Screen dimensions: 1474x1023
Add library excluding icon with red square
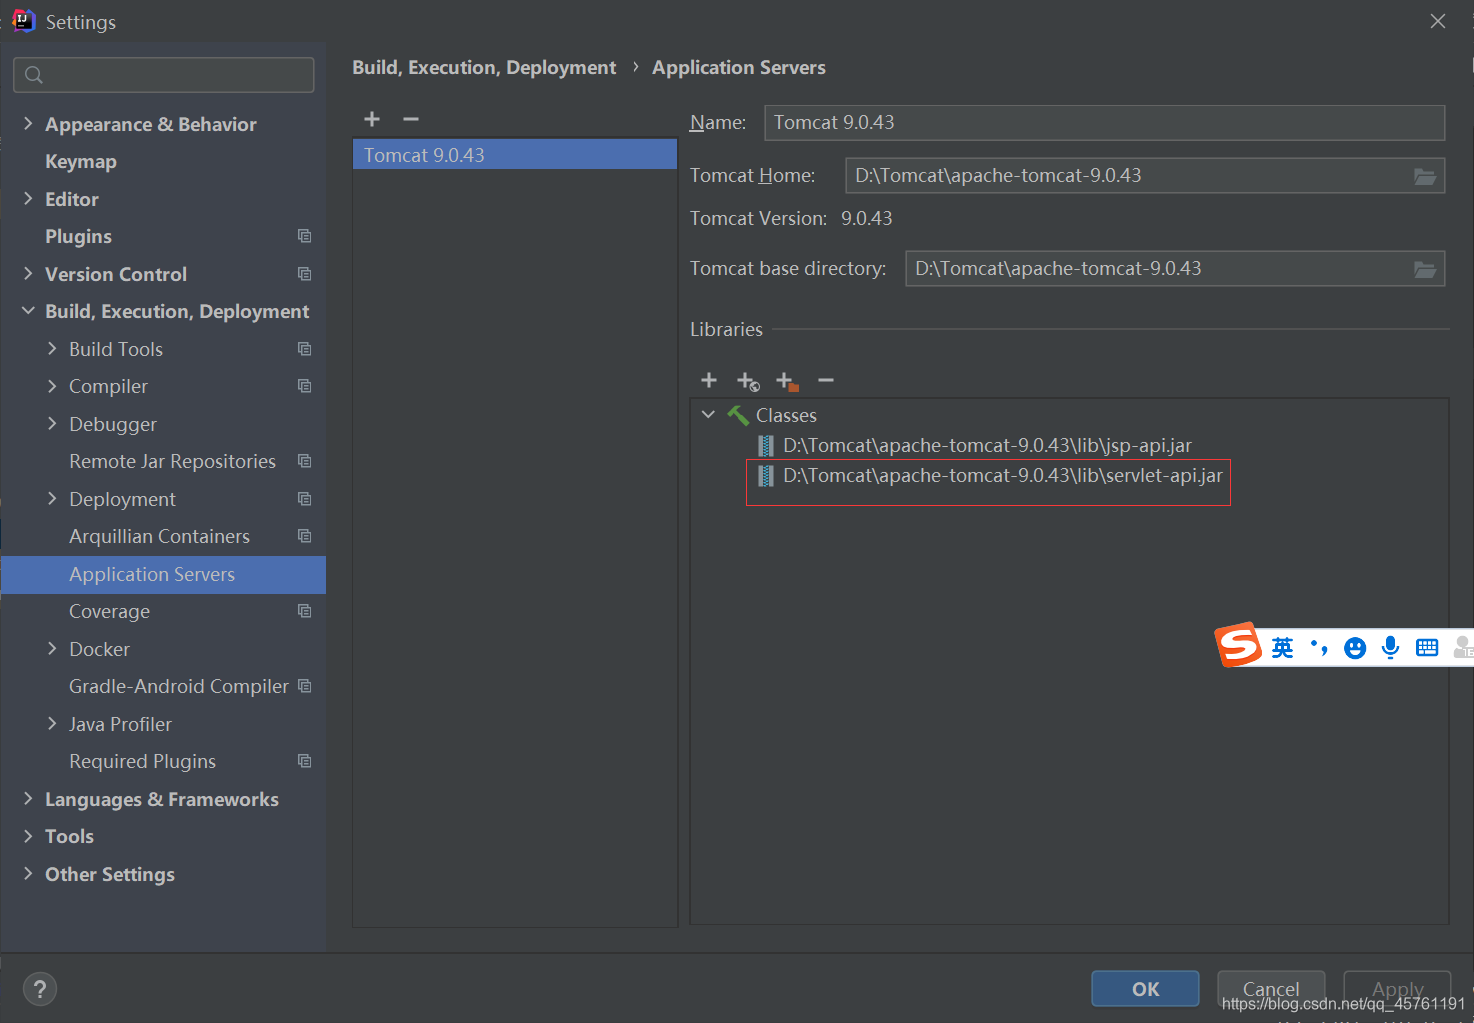[x=787, y=381]
